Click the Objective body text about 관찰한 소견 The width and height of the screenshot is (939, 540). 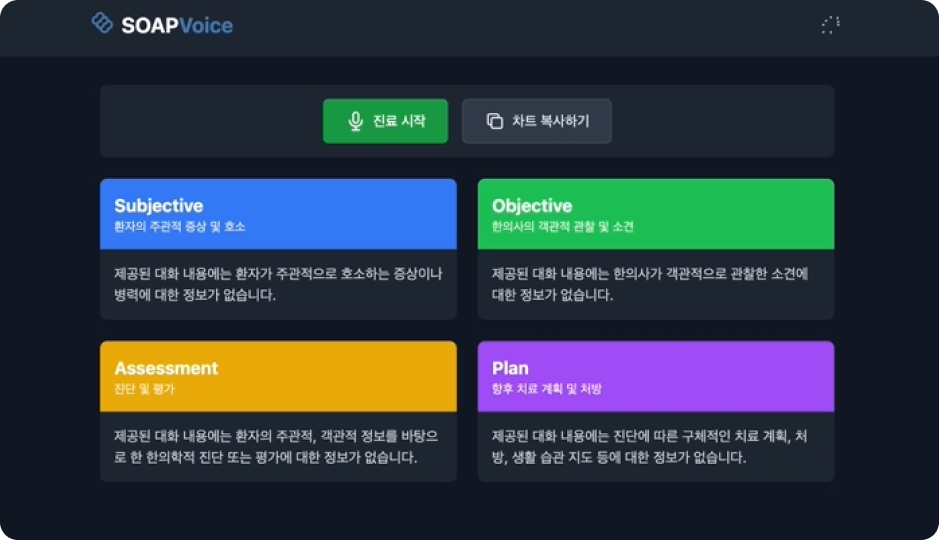[x=650, y=284]
